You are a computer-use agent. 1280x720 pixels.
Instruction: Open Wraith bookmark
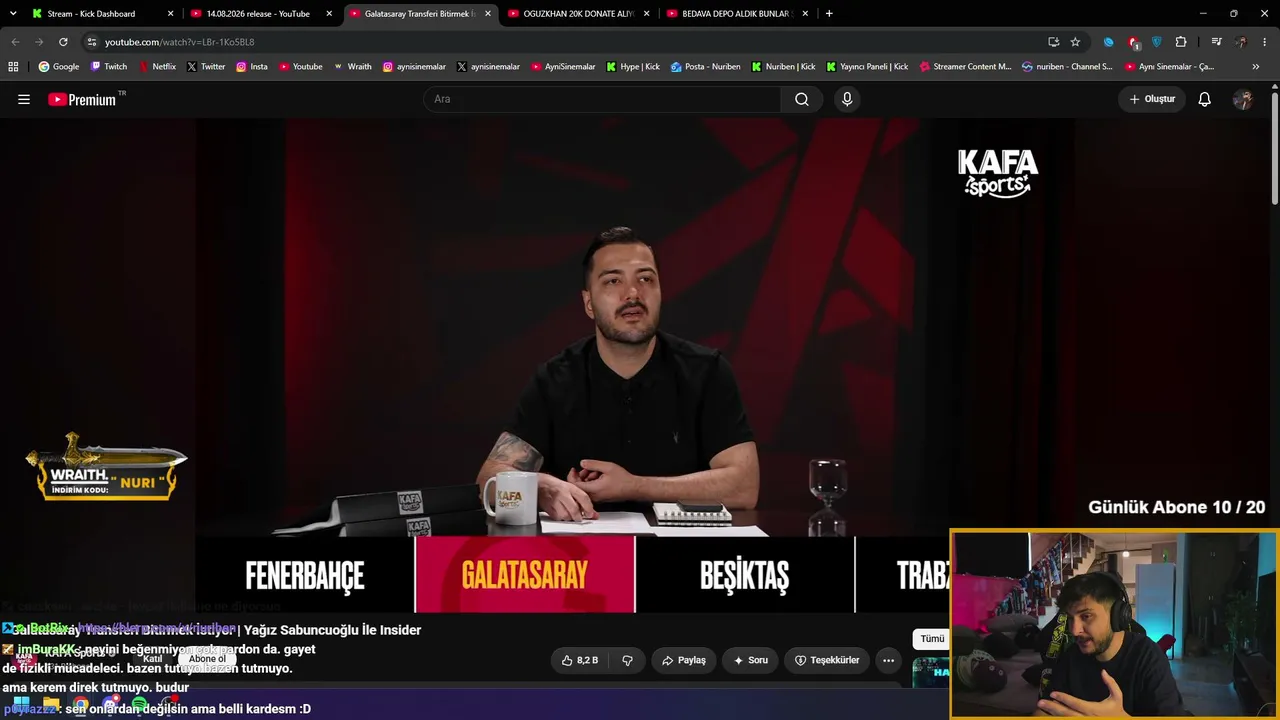352,67
